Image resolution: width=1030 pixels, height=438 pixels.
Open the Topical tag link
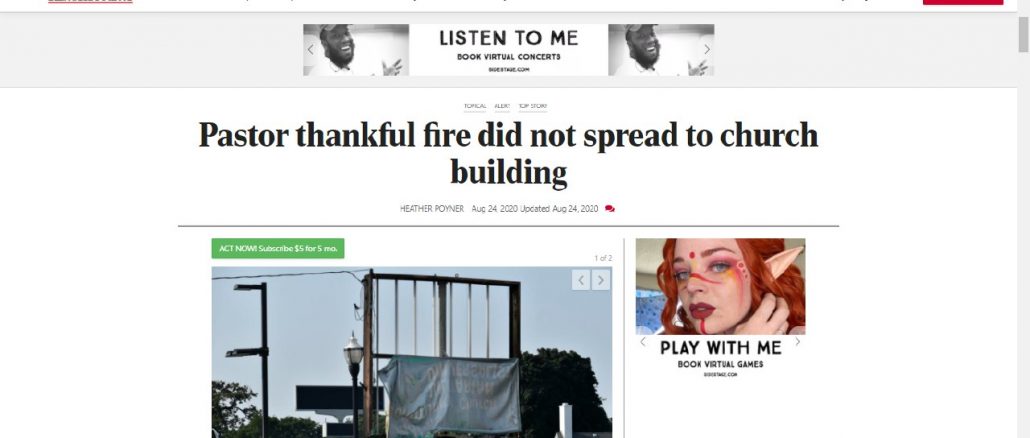pyautogui.click(x=475, y=106)
